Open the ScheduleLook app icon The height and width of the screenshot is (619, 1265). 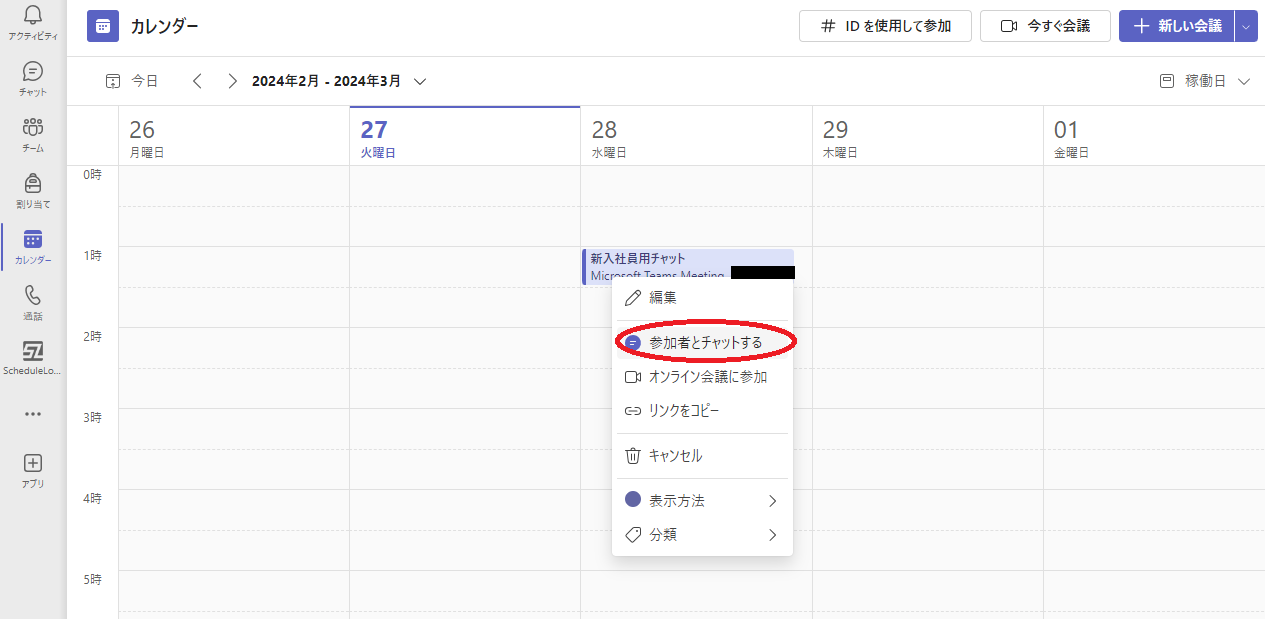click(33, 352)
